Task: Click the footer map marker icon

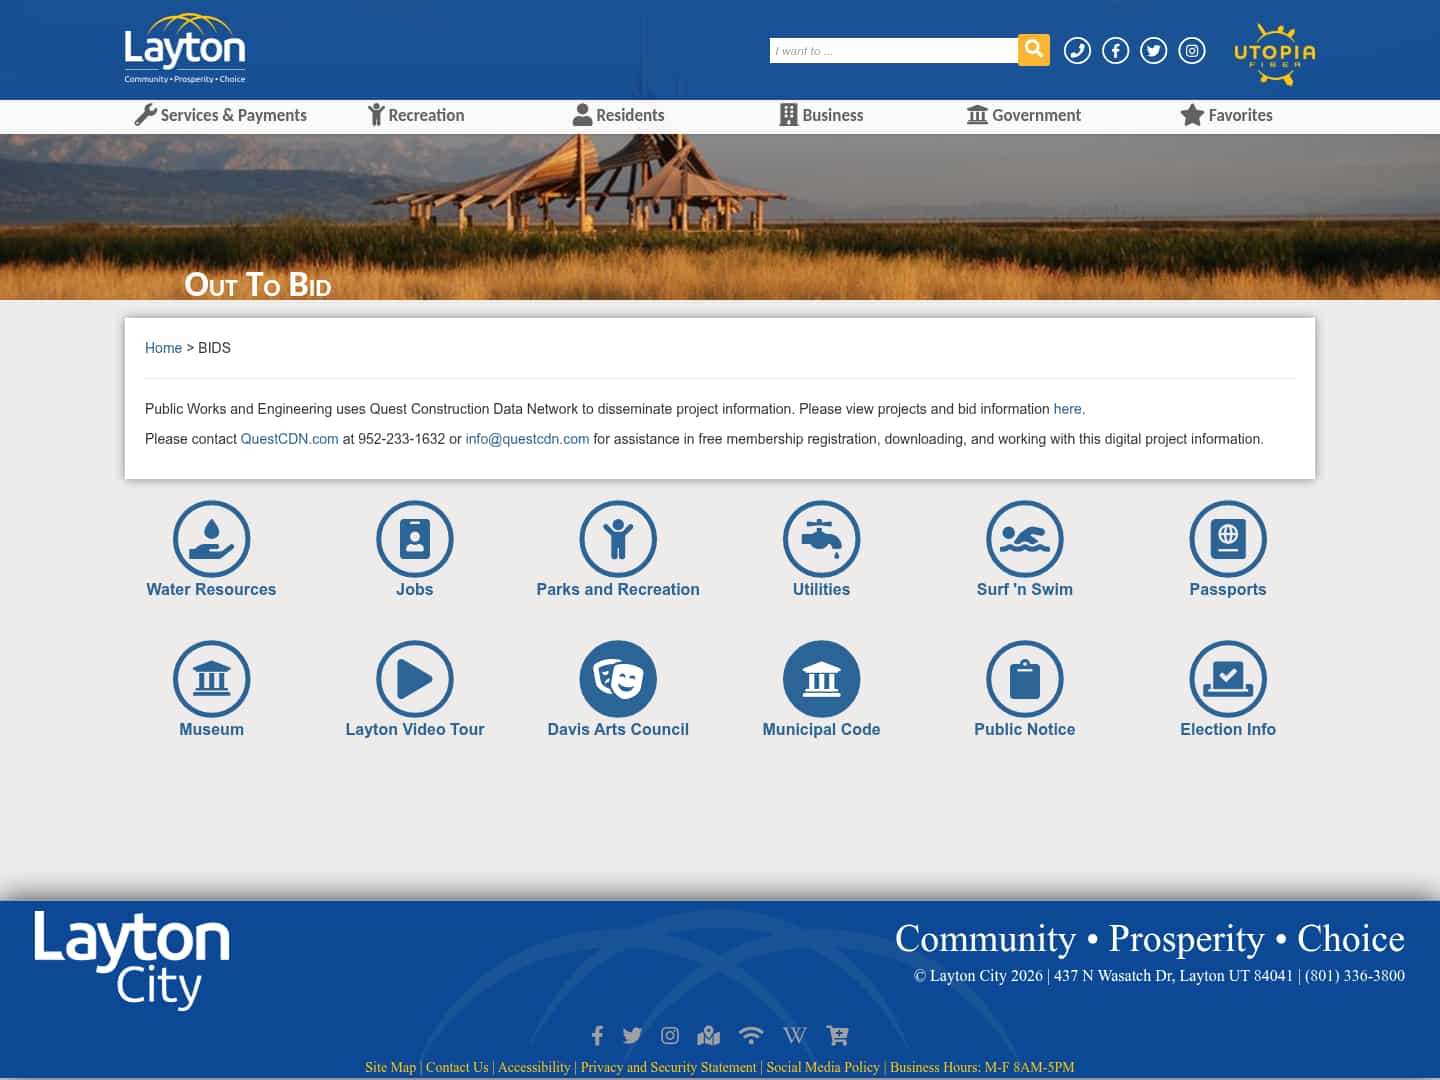Action: point(709,1036)
